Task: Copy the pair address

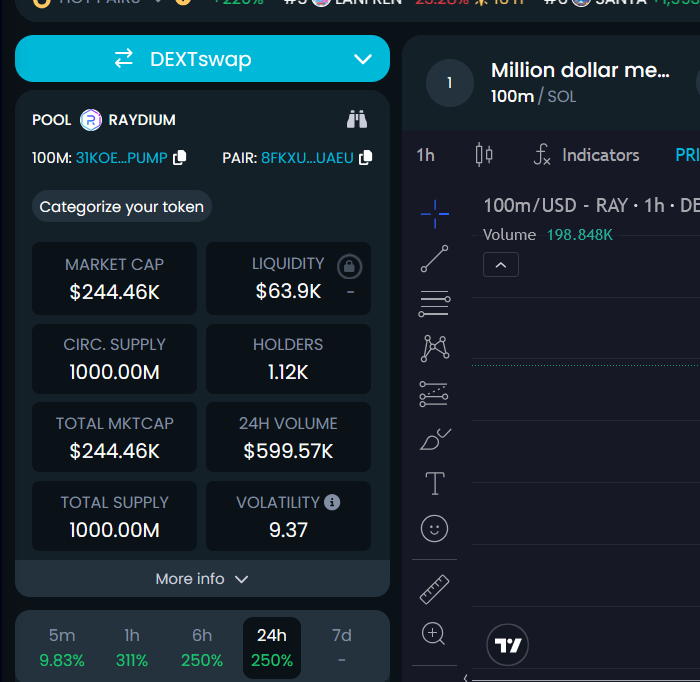Action: click(366, 157)
